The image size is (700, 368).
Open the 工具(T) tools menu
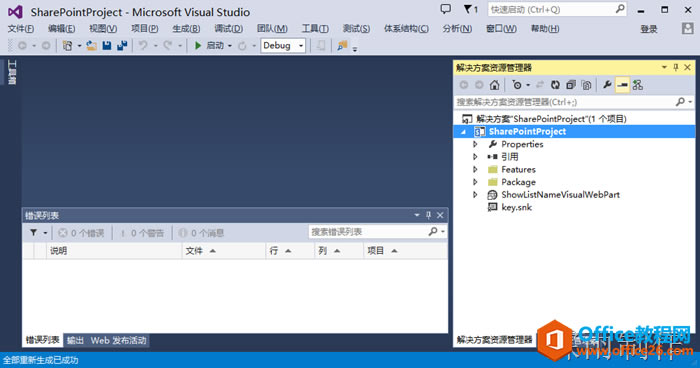tap(315, 29)
